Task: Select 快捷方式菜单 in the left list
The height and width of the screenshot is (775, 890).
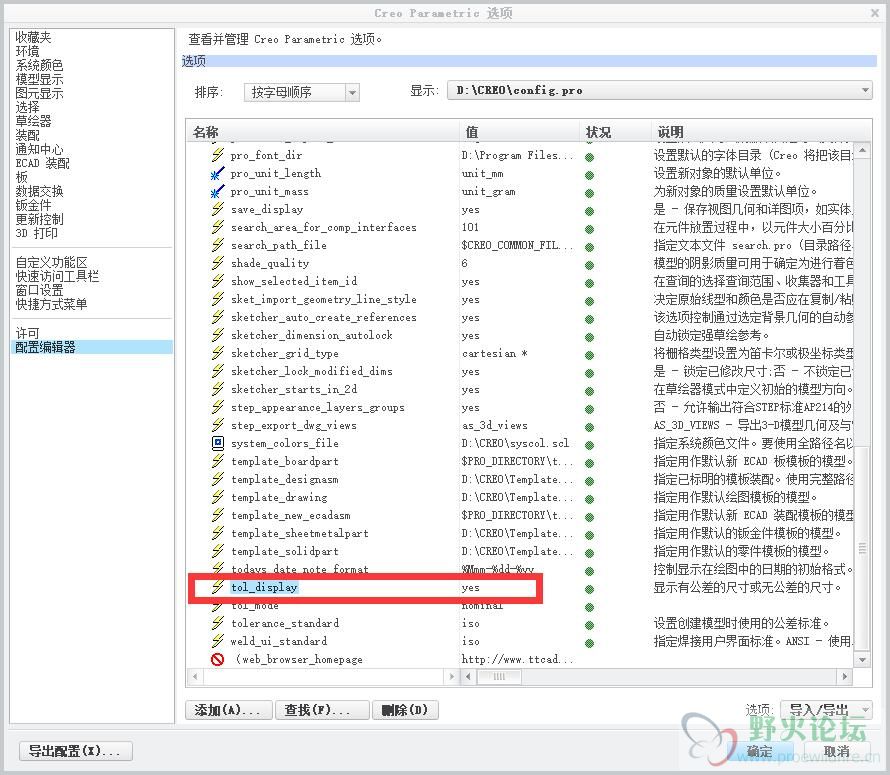Action: click(x=51, y=304)
